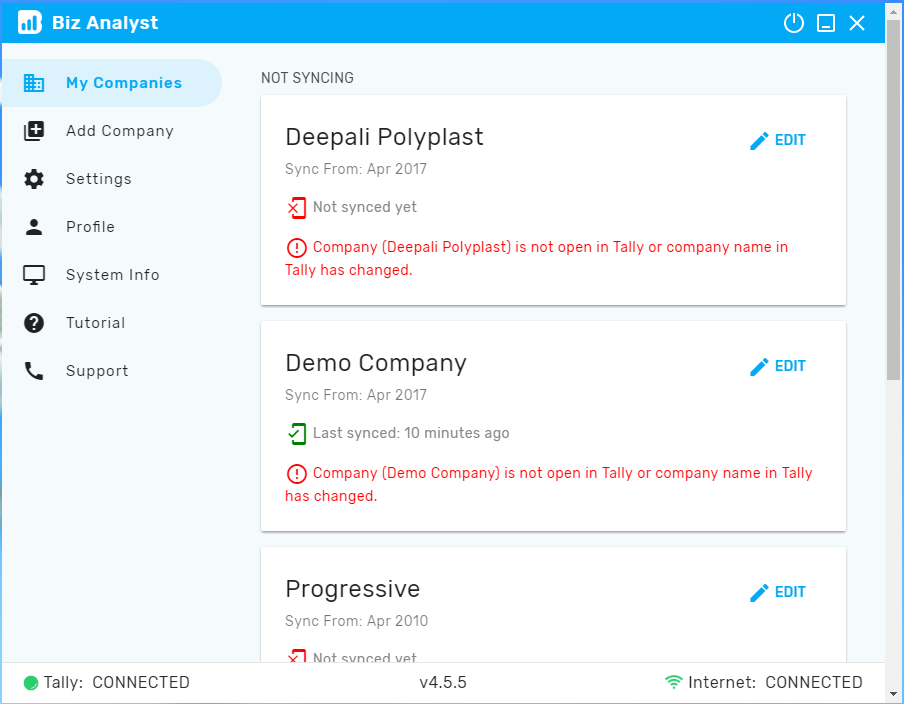Click the power icon in title bar
The width and height of the screenshot is (904, 704).
[x=793, y=23]
